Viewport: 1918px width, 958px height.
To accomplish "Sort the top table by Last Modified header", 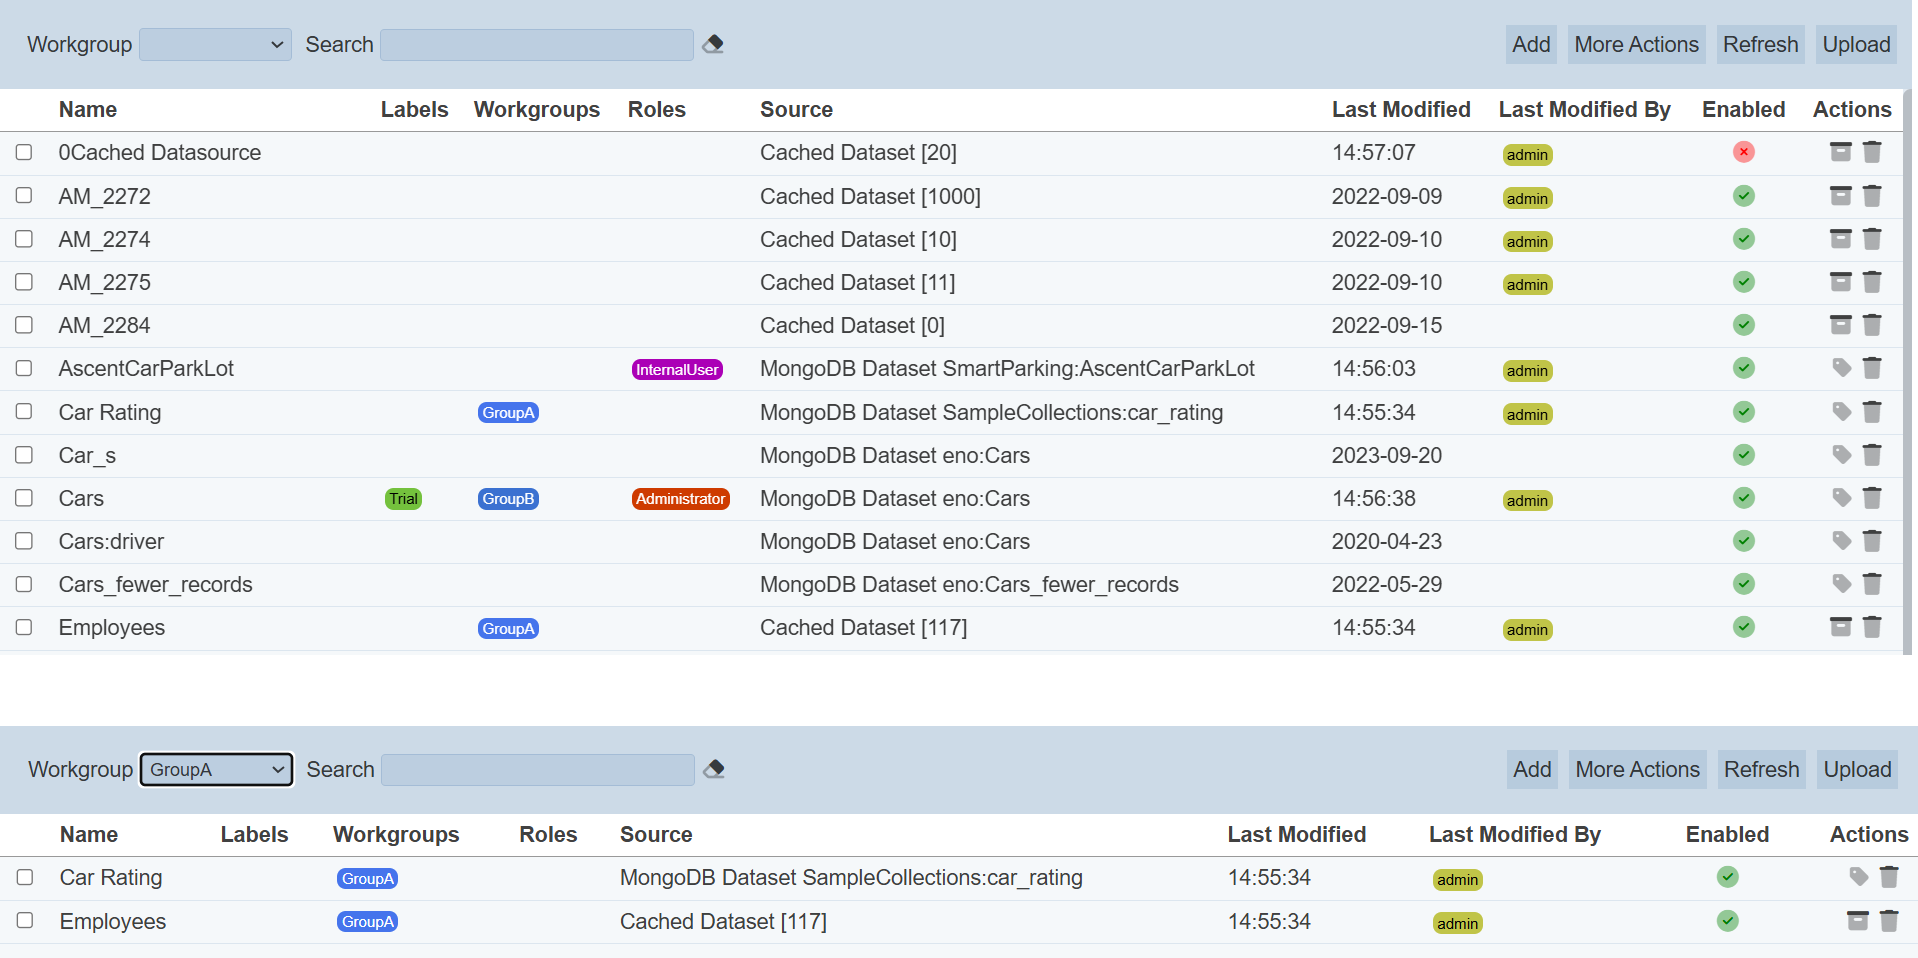I will (1400, 110).
